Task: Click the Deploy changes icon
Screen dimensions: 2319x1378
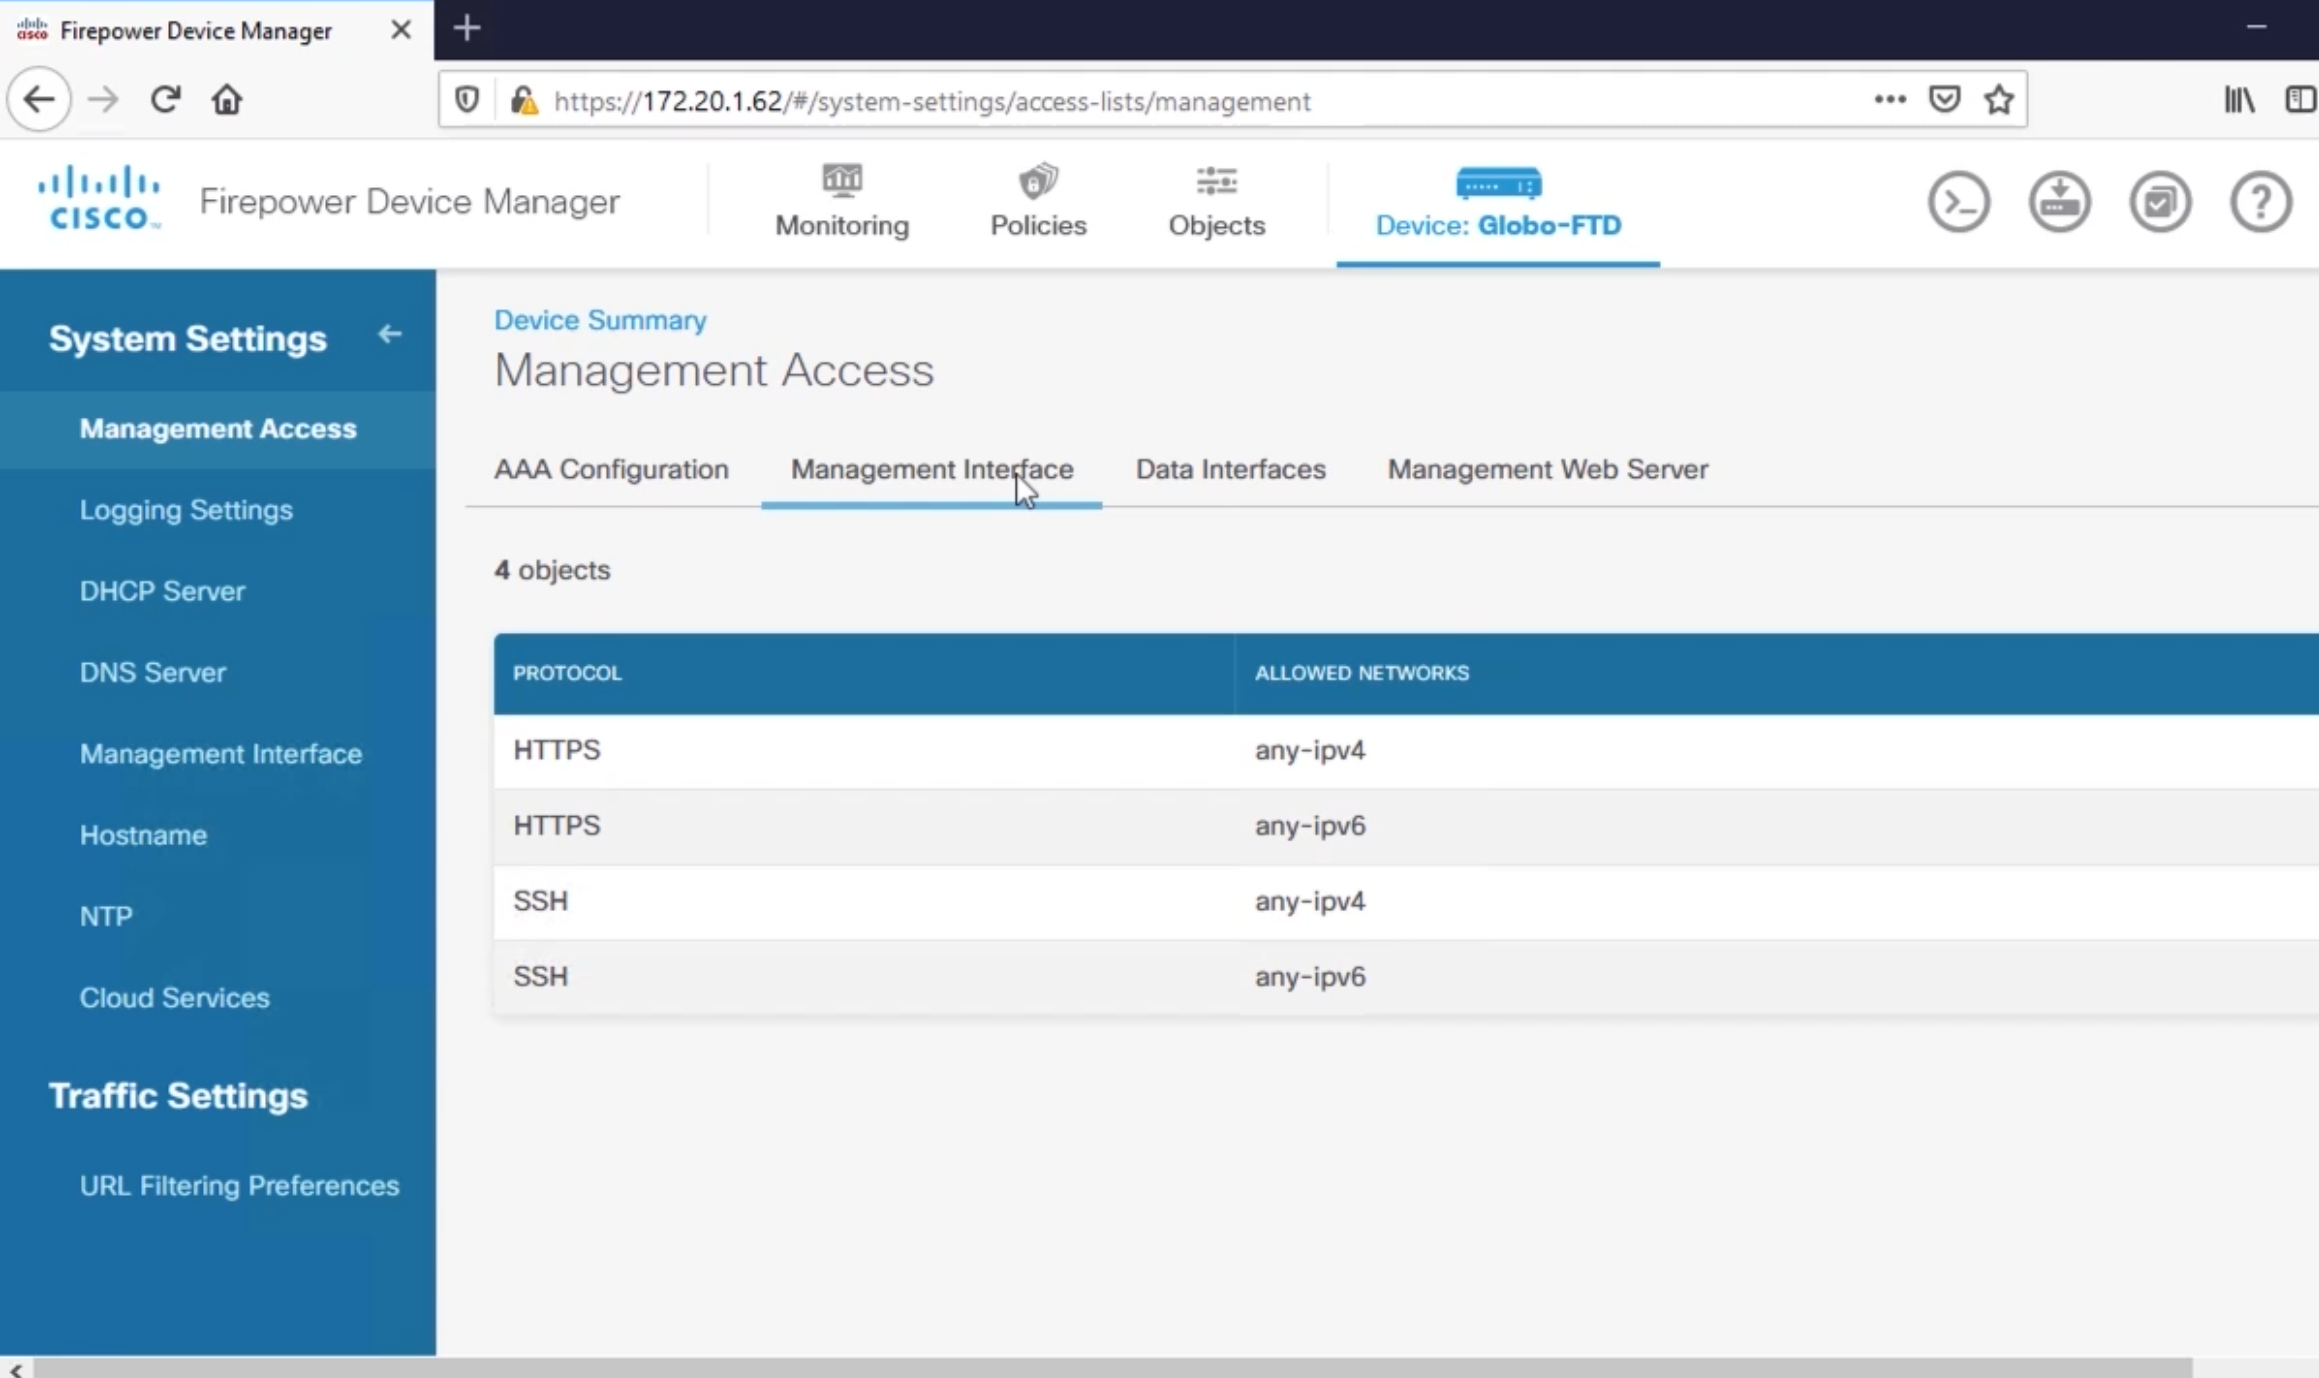Action: (x=2059, y=202)
